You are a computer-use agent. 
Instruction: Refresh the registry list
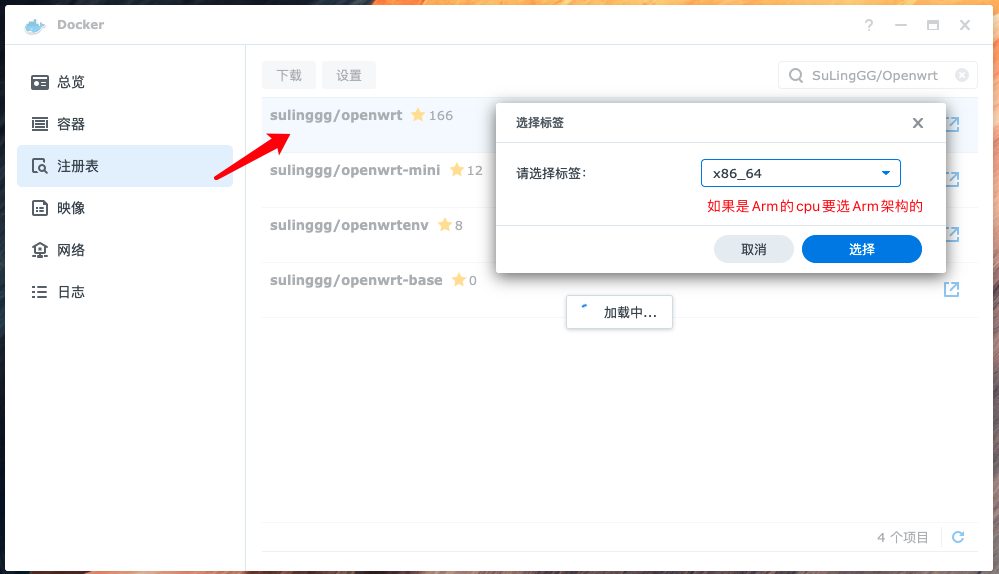pos(958,537)
